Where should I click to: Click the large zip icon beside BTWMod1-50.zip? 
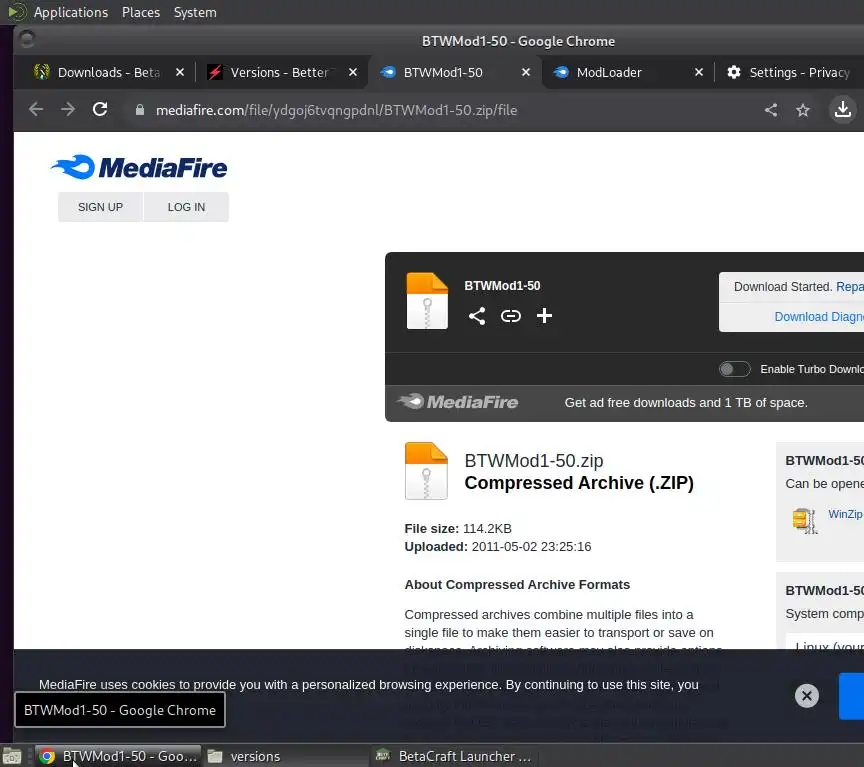(x=426, y=471)
